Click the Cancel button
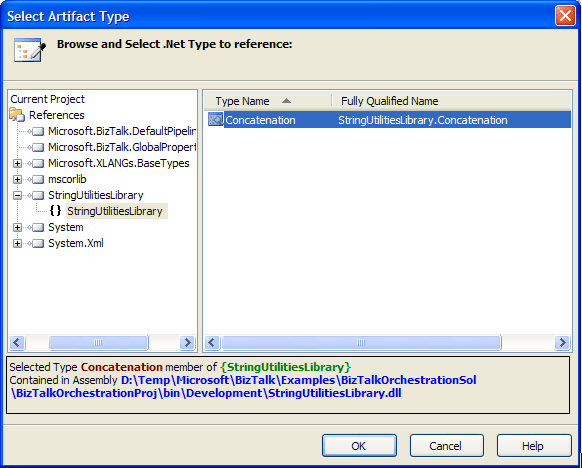 coord(447,445)
